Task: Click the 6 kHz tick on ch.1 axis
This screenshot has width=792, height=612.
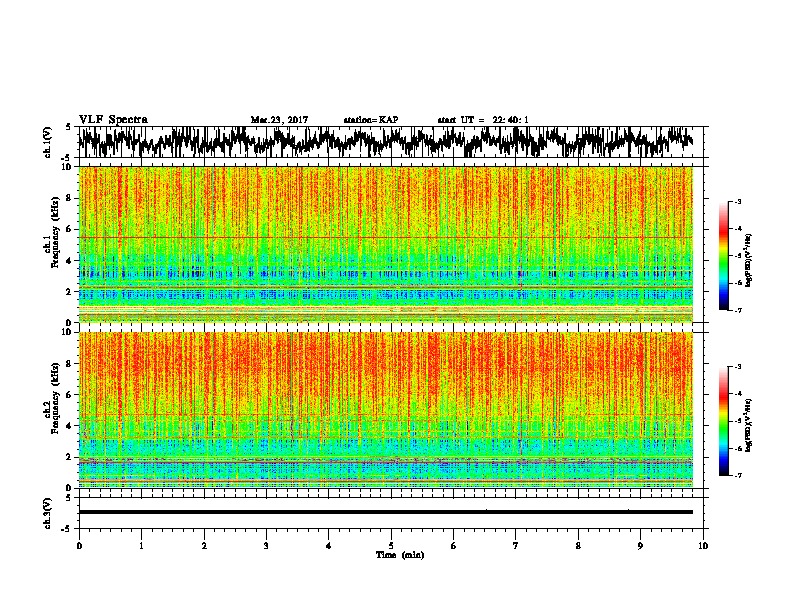Action: click(70, 229)
